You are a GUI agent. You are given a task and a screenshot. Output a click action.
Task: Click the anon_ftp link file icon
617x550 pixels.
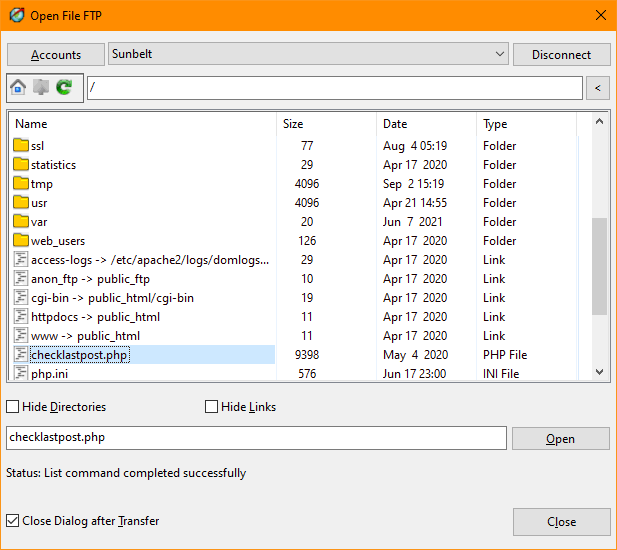[x=21, y=278]
